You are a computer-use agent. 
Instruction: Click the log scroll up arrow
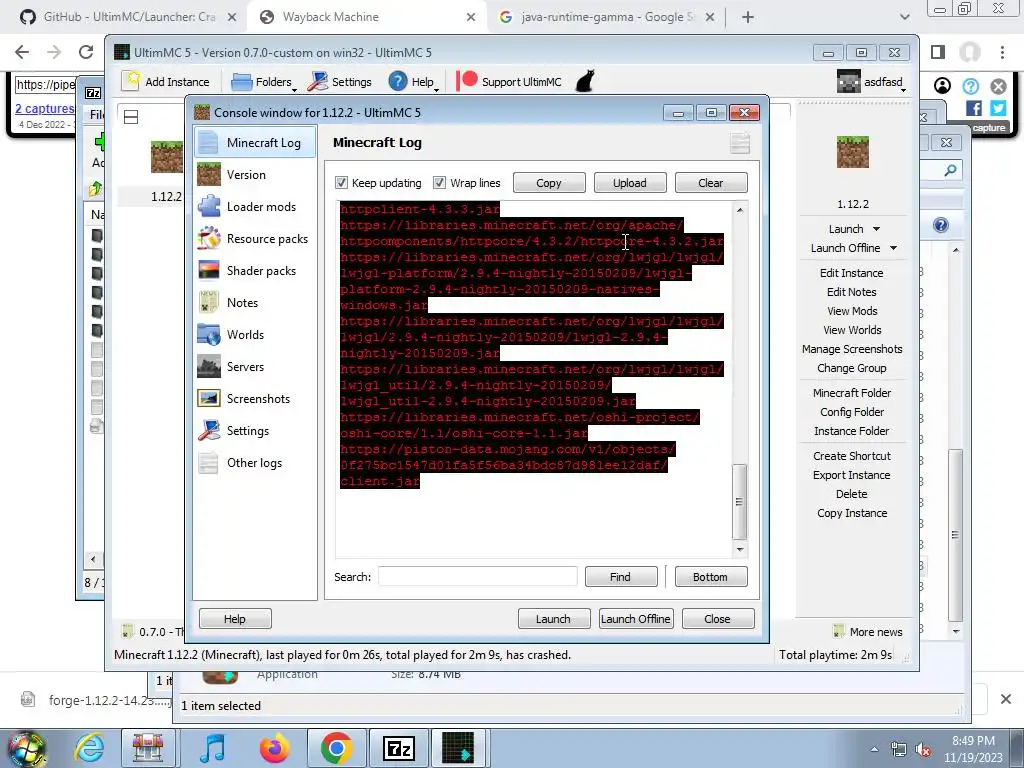tap(739, 210)
